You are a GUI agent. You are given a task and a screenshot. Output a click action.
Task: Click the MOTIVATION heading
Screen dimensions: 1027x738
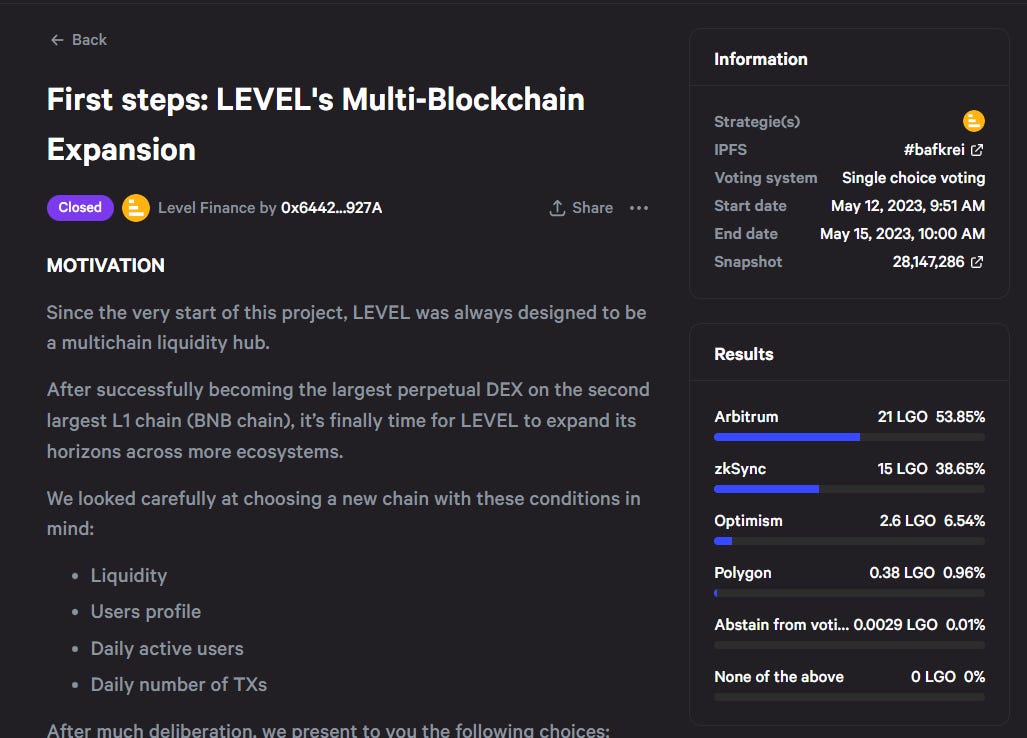click(x=105, y=265)
